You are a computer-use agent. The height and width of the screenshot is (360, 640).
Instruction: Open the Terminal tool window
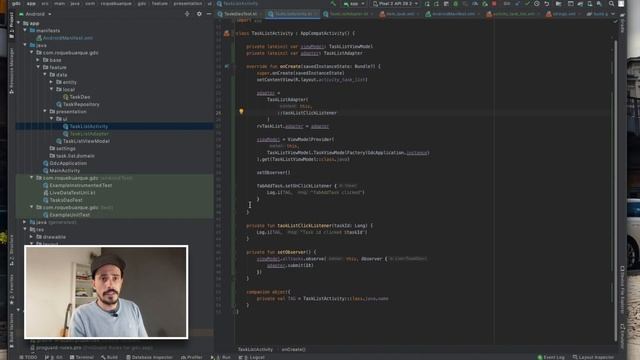point(82,357)
